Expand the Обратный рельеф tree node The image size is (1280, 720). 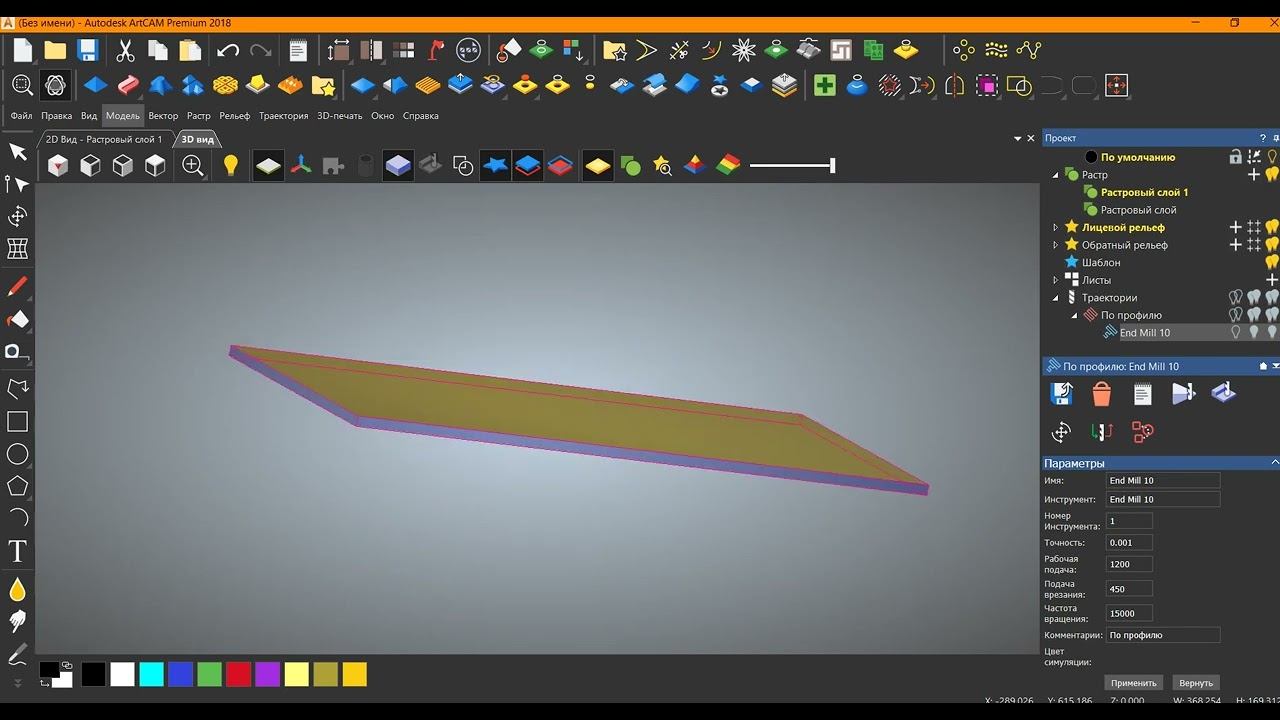coord(1055,245)
